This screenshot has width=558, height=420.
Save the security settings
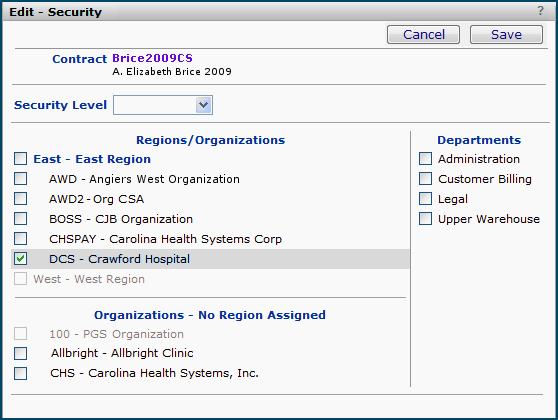click(x=506, y=35)
